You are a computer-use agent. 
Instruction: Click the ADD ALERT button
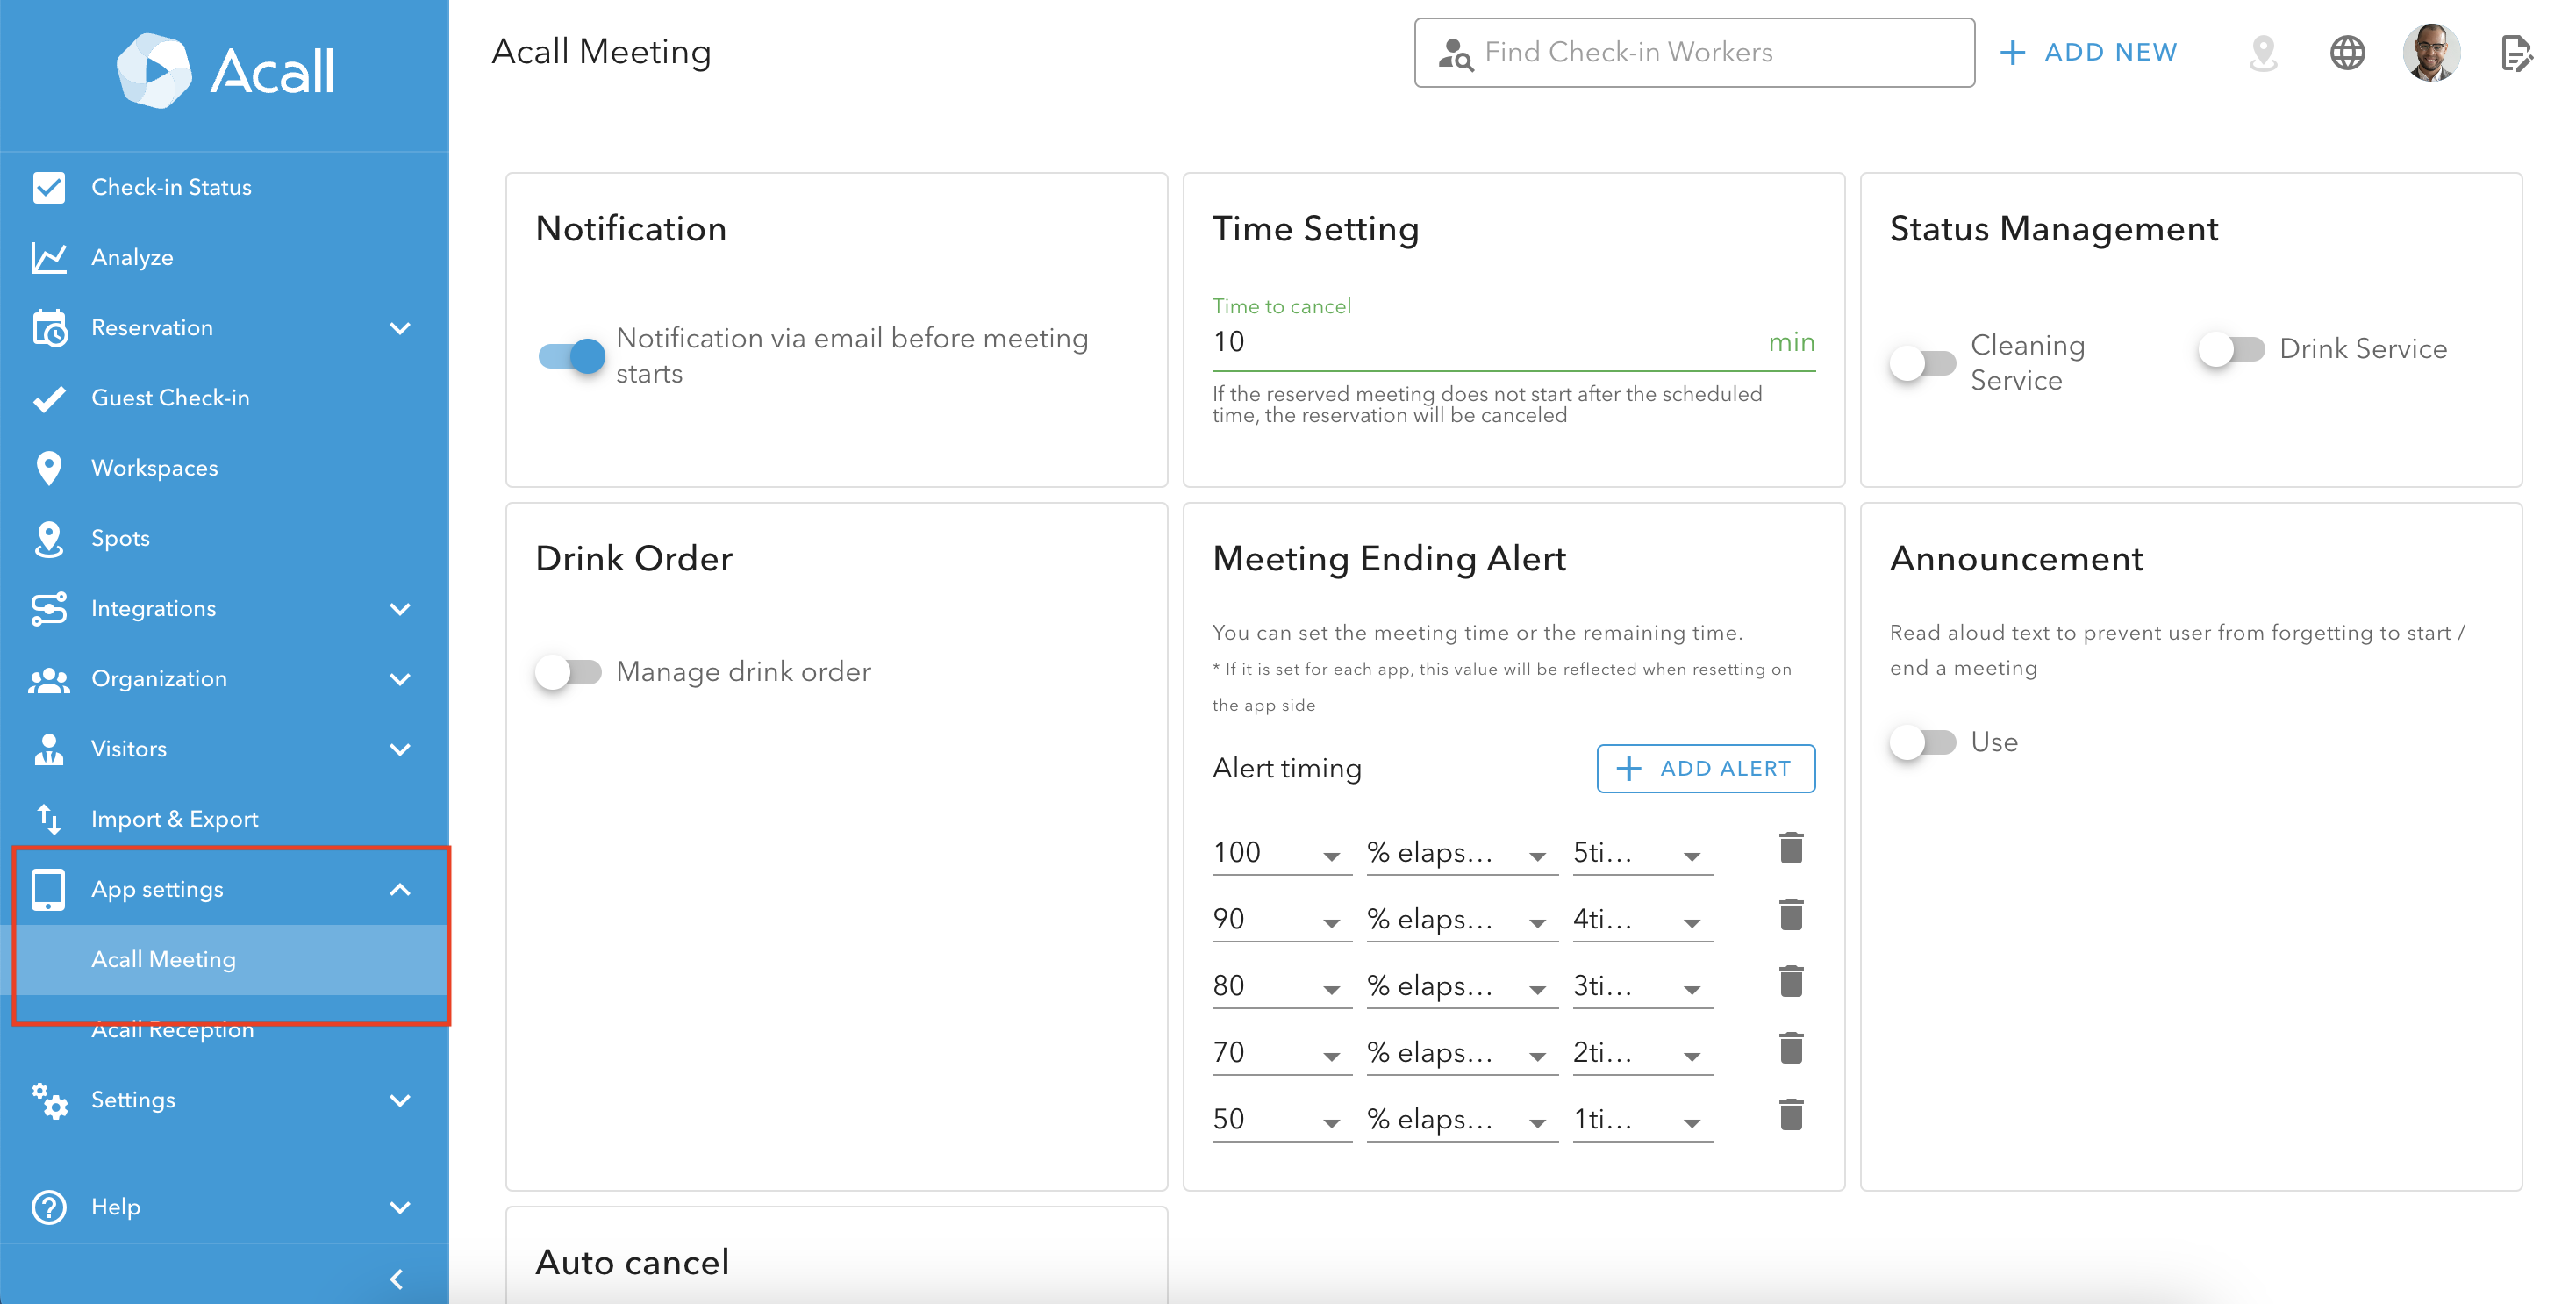[1705, 769]
